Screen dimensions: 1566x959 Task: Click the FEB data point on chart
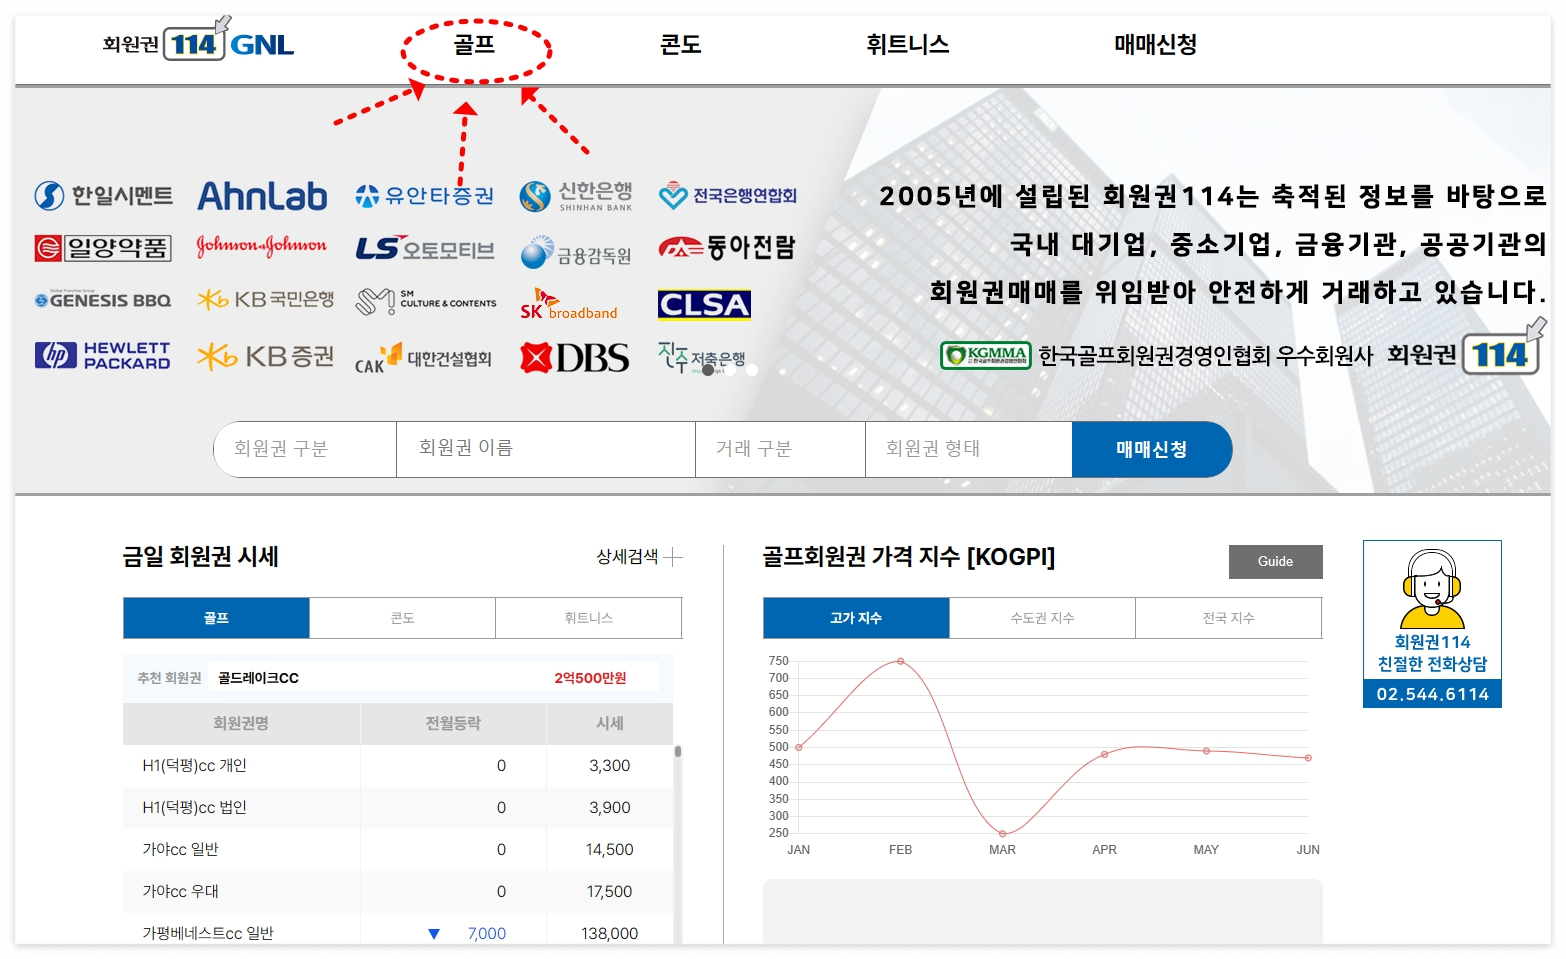tap(901, 661)
